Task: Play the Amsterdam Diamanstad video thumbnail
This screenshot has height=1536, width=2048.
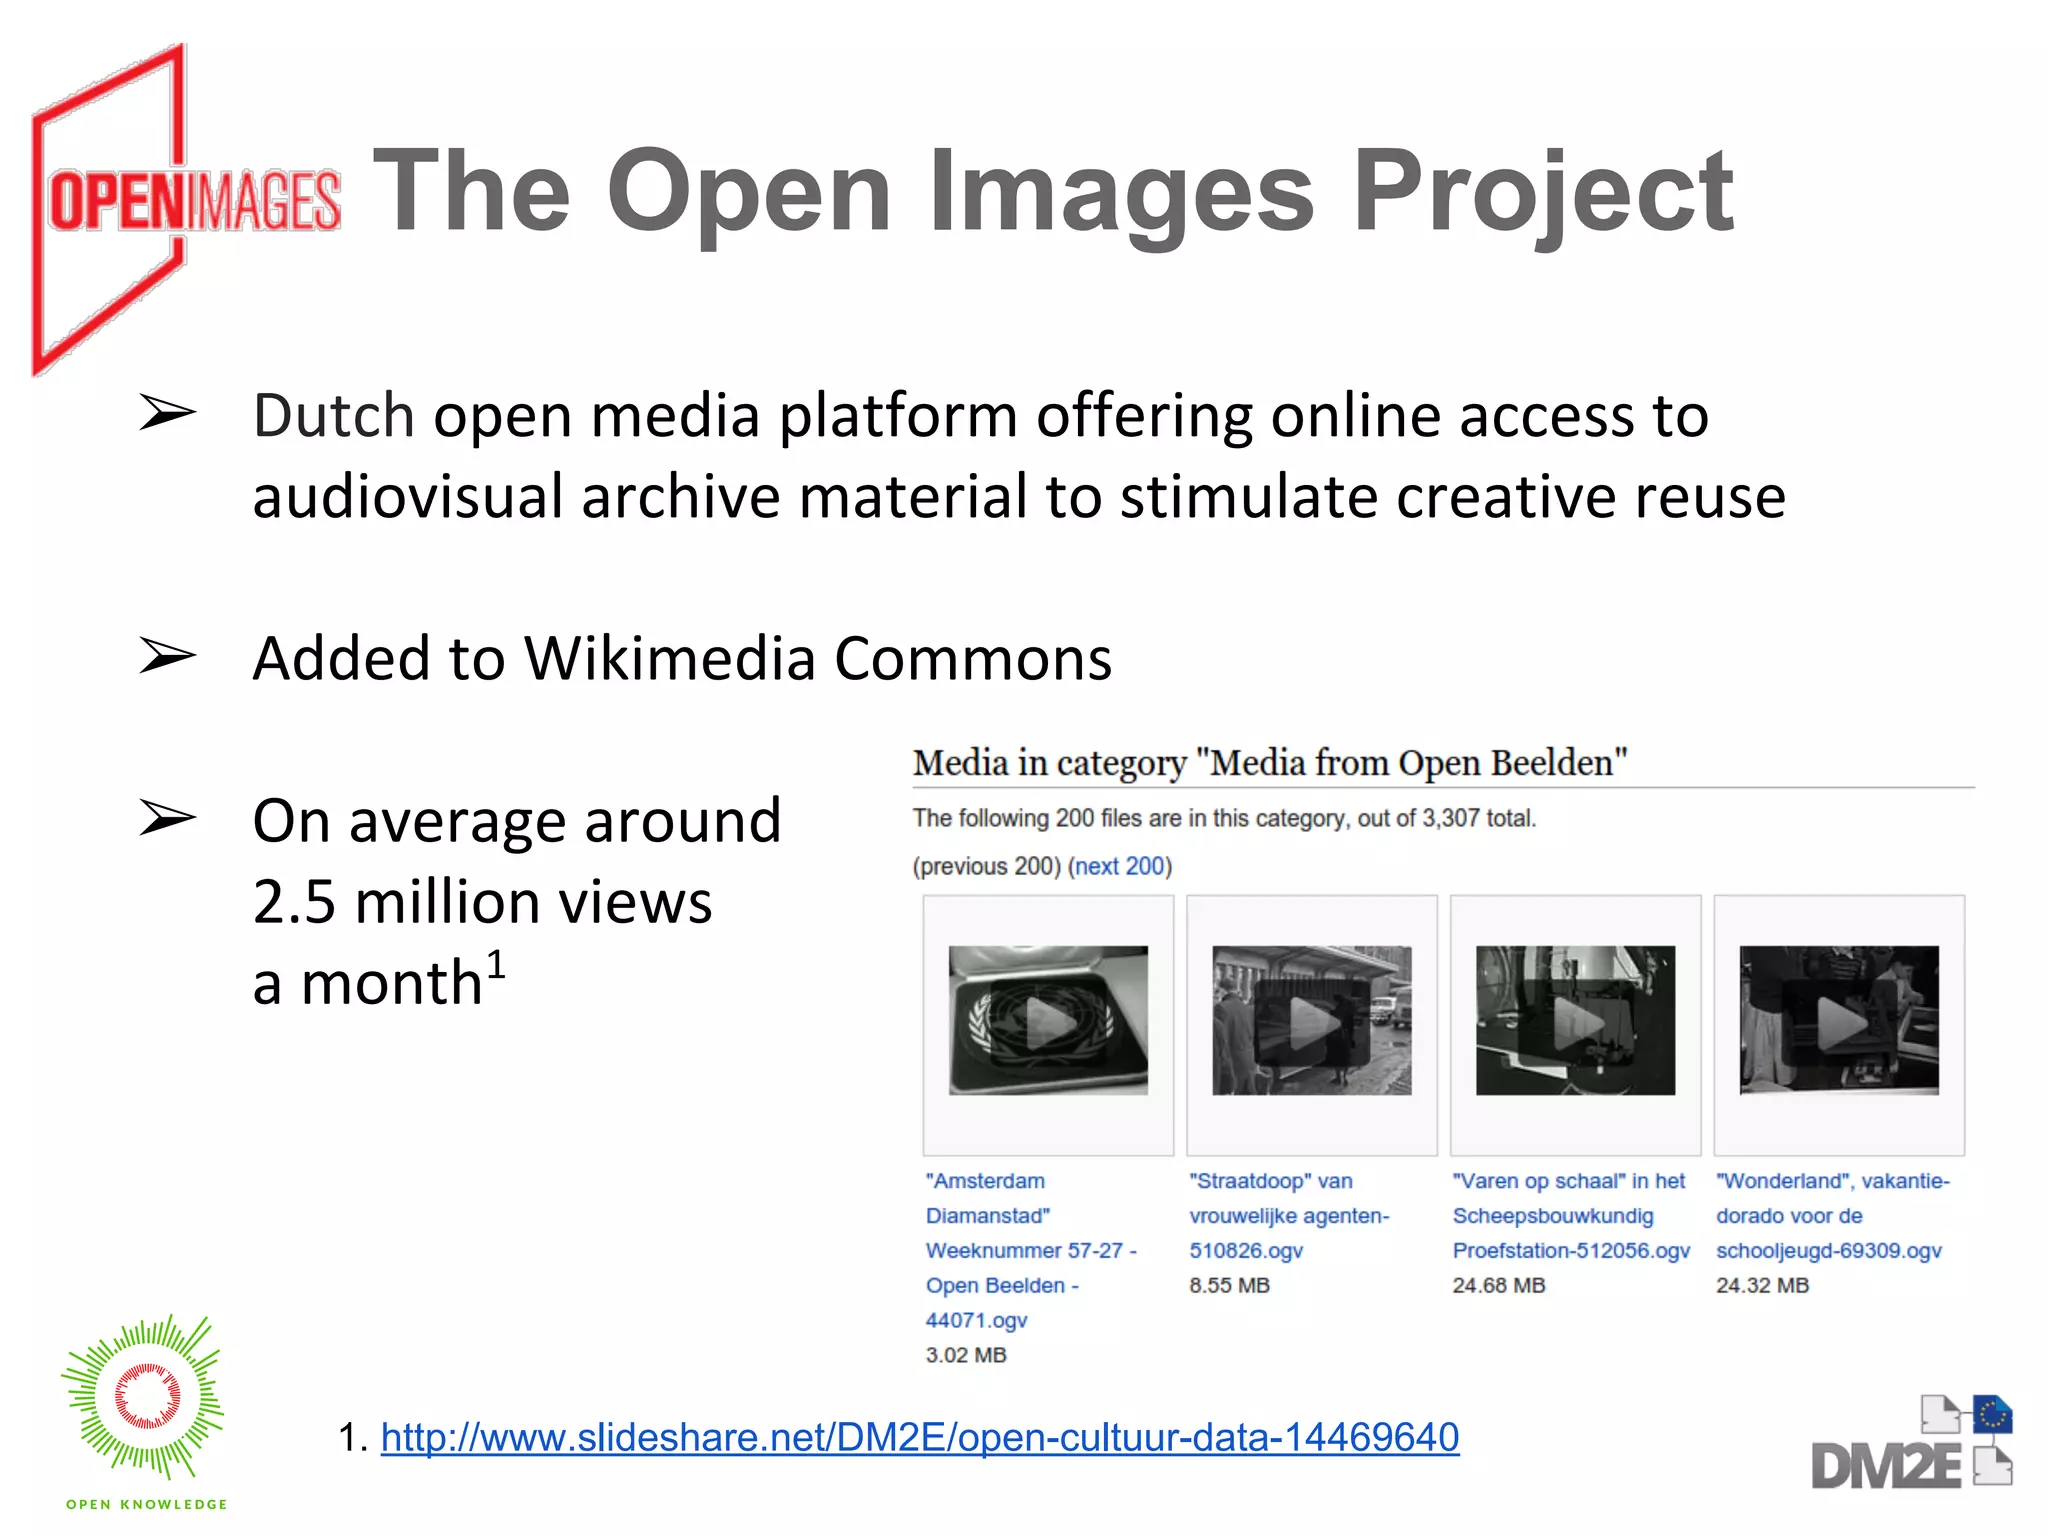Action: (x=1048, y=1021)
